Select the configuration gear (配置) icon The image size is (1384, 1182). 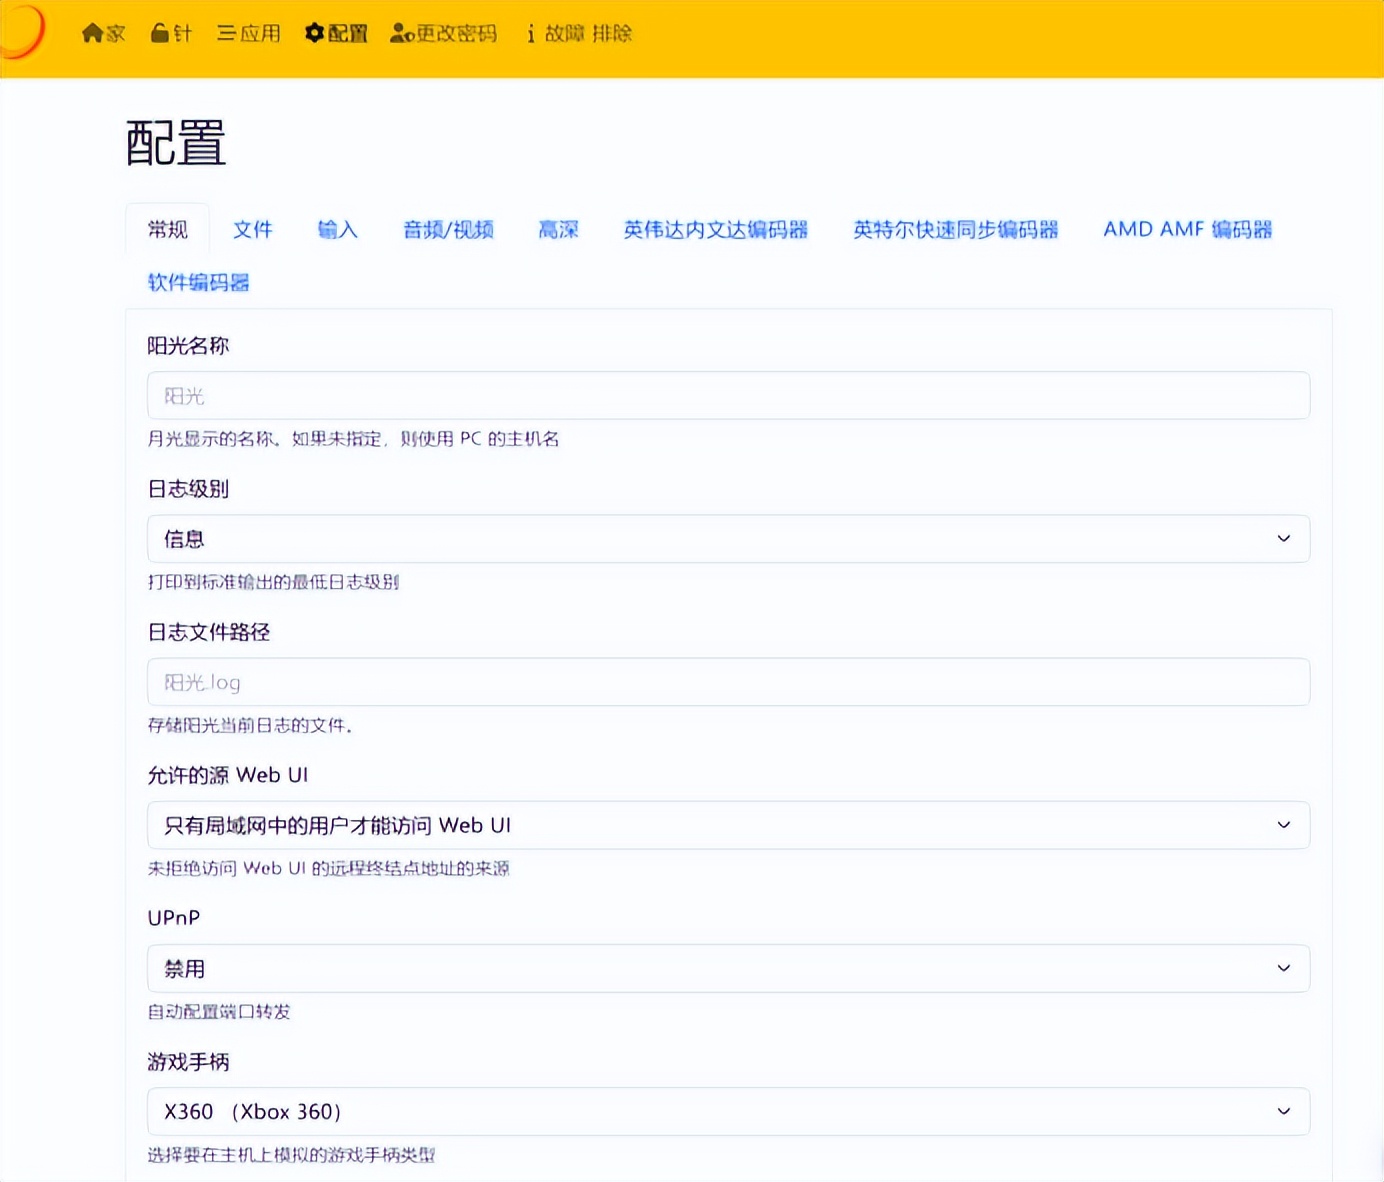pos(313,33)
